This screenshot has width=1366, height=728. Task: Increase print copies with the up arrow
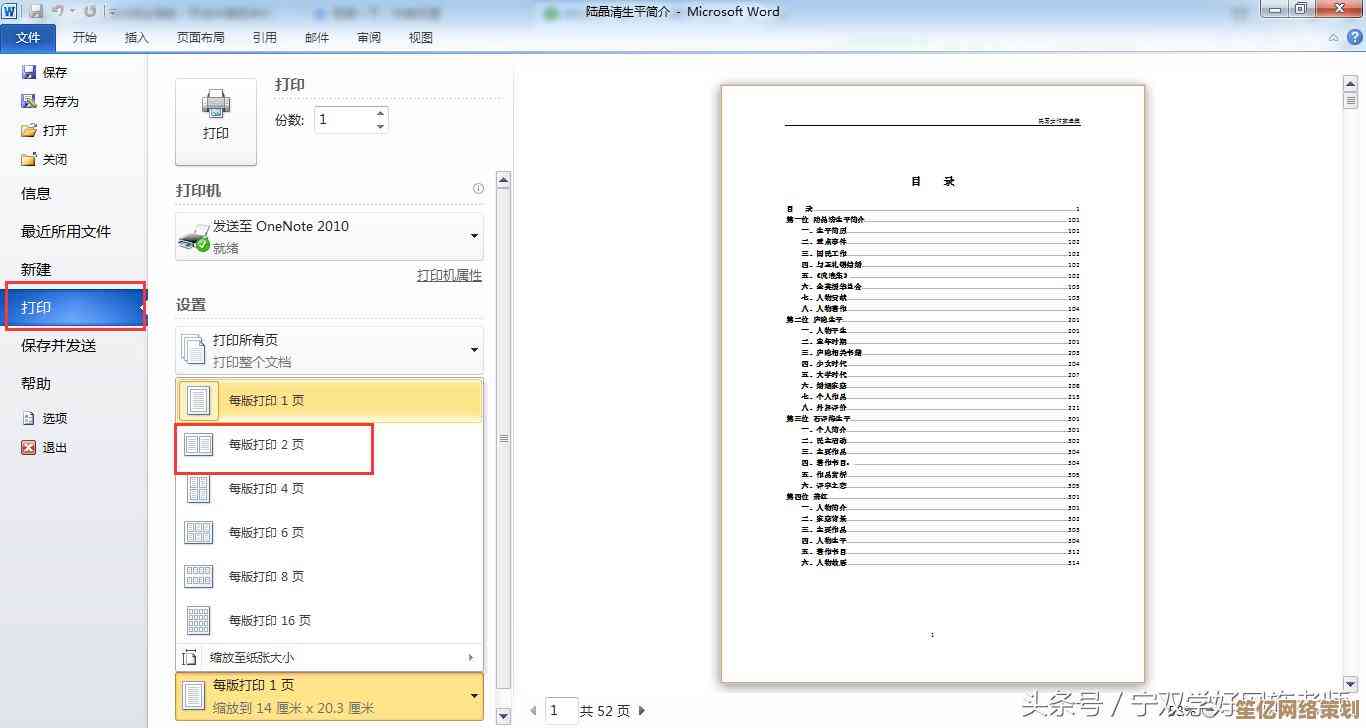click(380, 114)
